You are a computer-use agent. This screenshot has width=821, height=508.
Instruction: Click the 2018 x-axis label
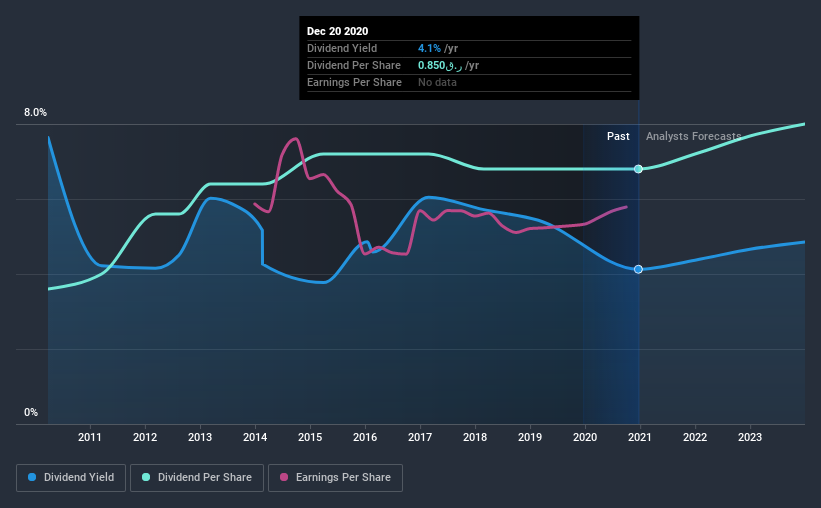[x=475, y=437]
